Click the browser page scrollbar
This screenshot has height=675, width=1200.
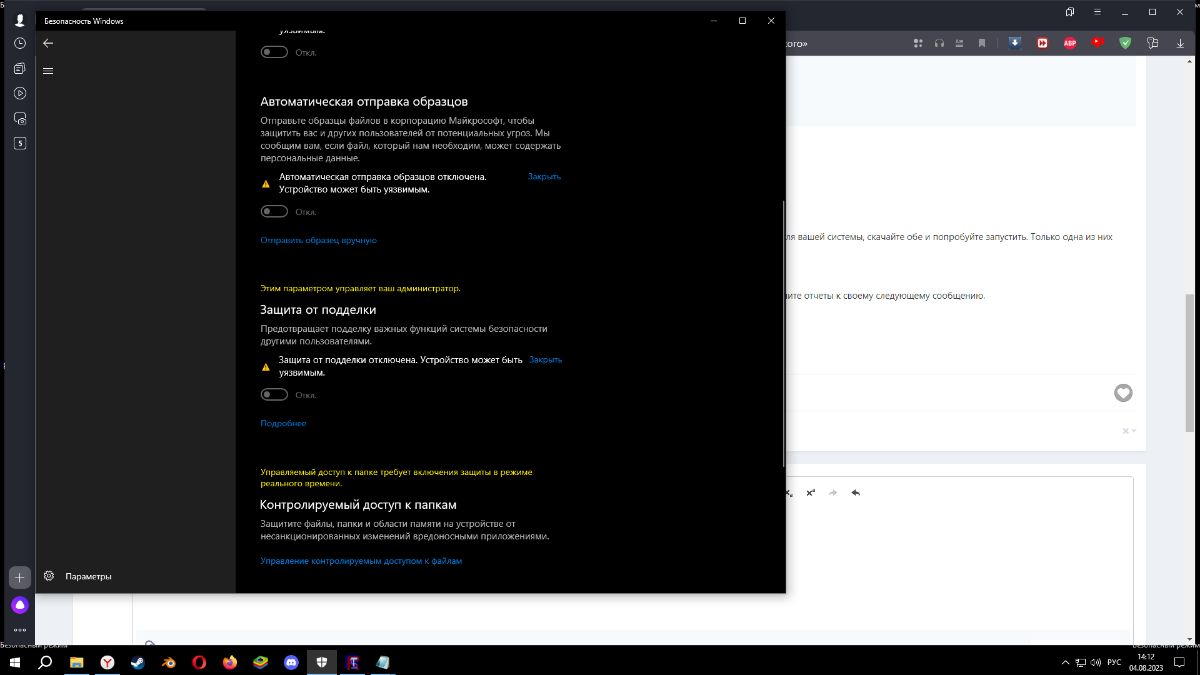(1189, 363)
